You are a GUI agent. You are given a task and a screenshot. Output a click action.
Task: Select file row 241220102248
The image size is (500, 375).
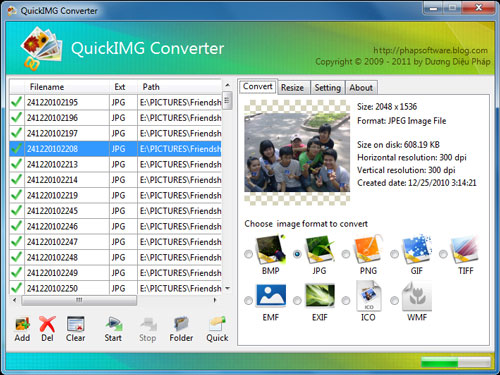[116, 257]
